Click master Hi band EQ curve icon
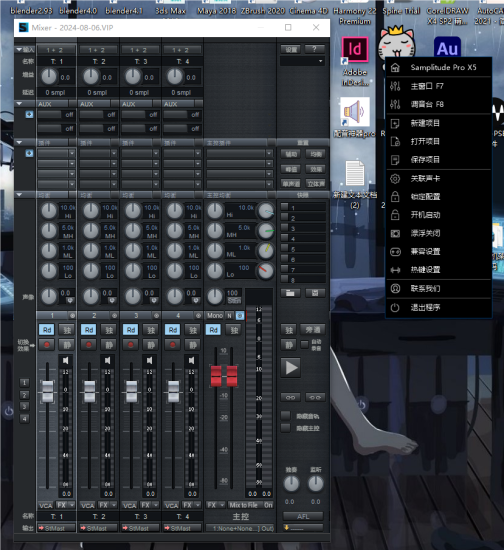Screen dimensions: 504x550 [x=266, y=211]
